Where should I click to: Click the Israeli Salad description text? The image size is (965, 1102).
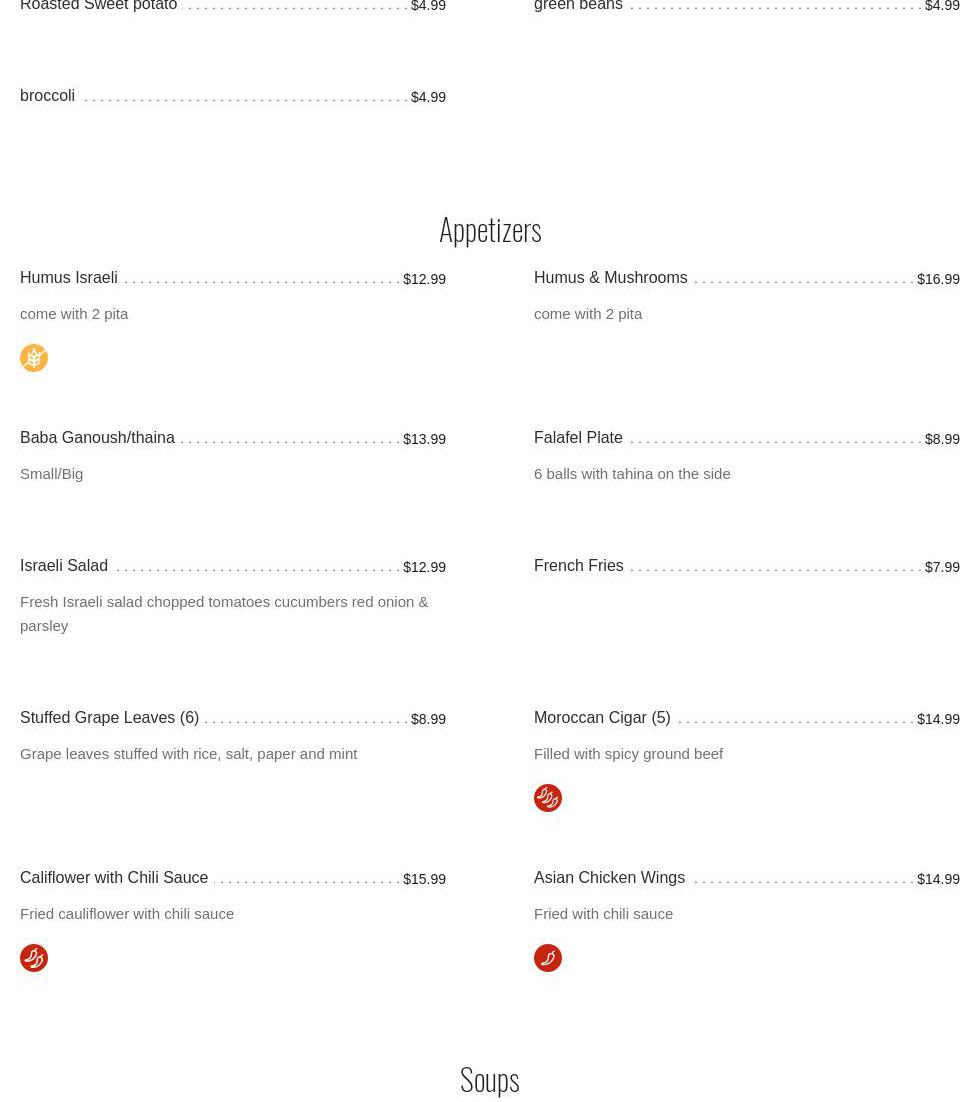(x=224, y=614)
